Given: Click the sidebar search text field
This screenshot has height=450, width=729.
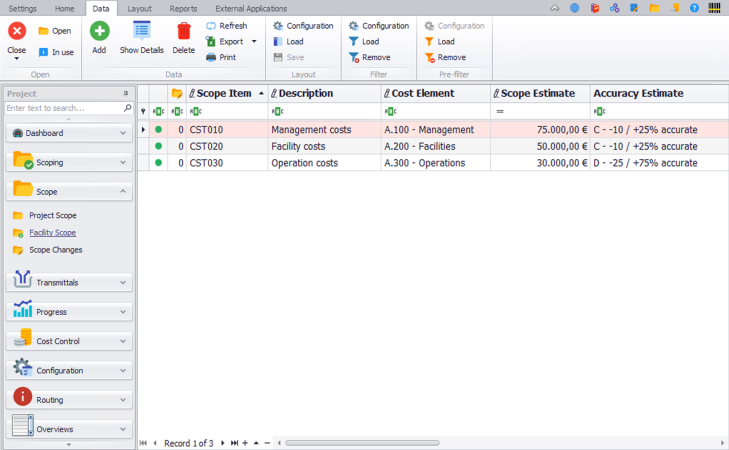Looking at the screenshot, I should (63, 108).
